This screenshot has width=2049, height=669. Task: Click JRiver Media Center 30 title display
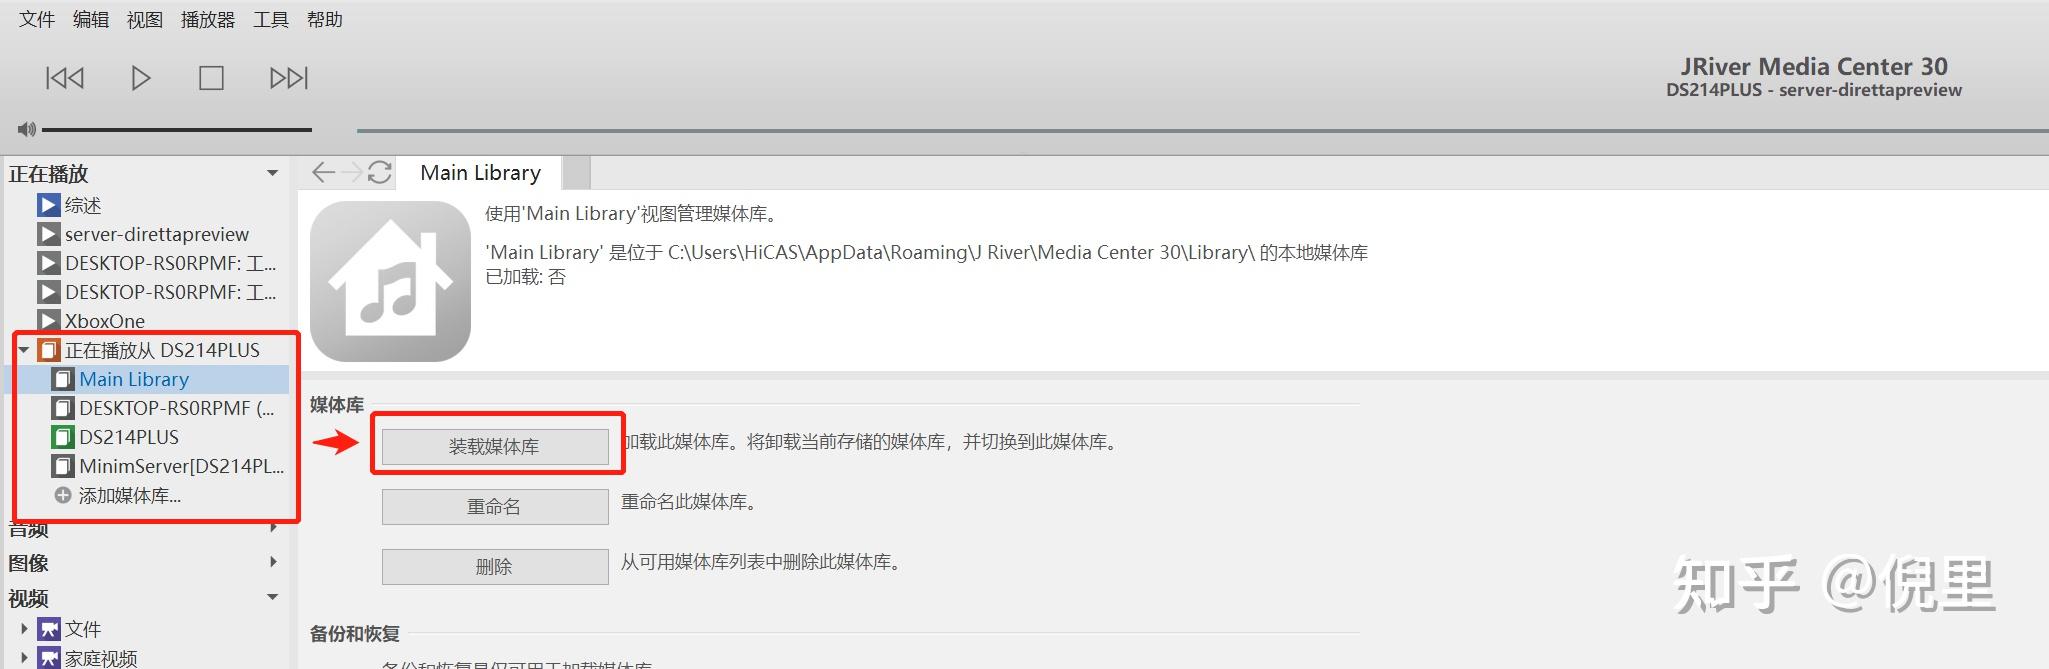(1814, 66)
